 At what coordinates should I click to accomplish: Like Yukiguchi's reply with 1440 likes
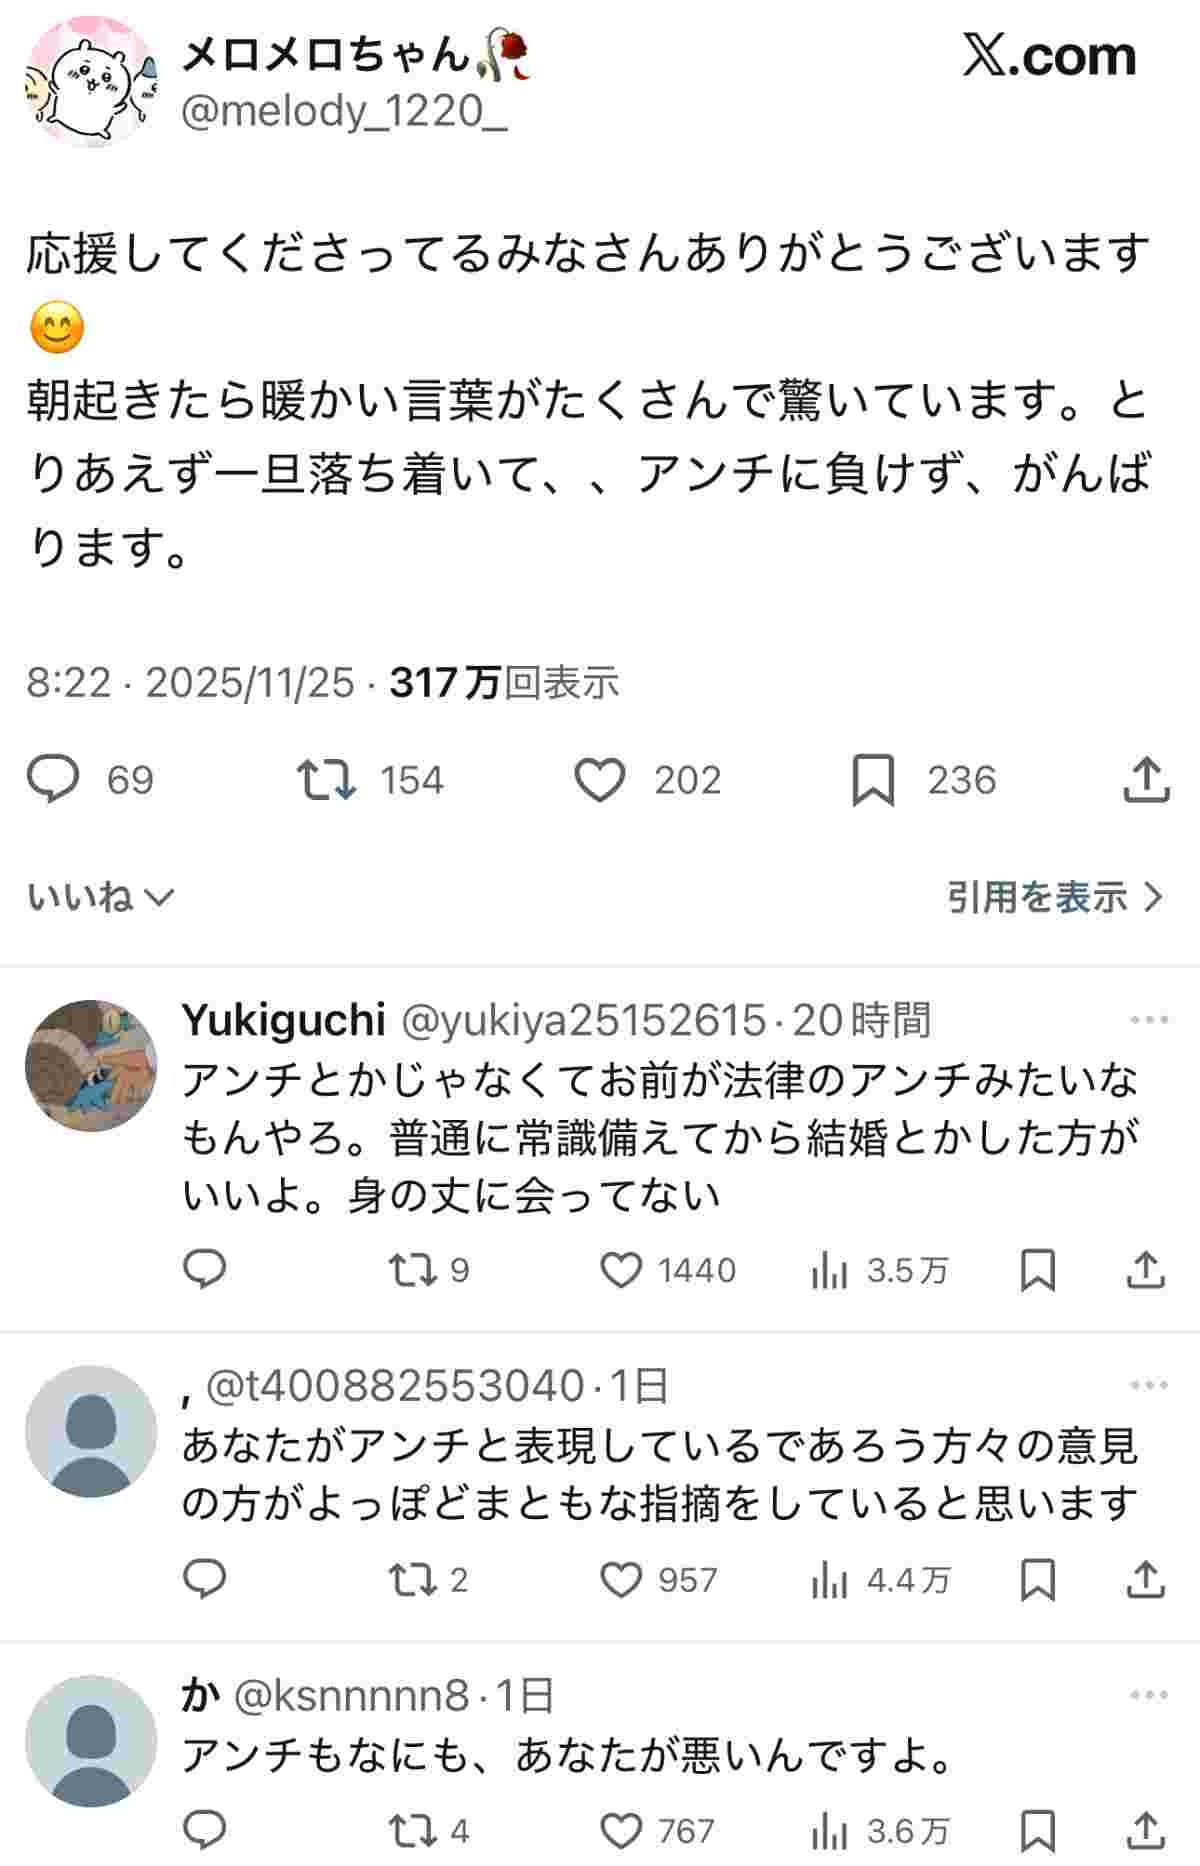pyautogui.click(x=621, y=1270)
